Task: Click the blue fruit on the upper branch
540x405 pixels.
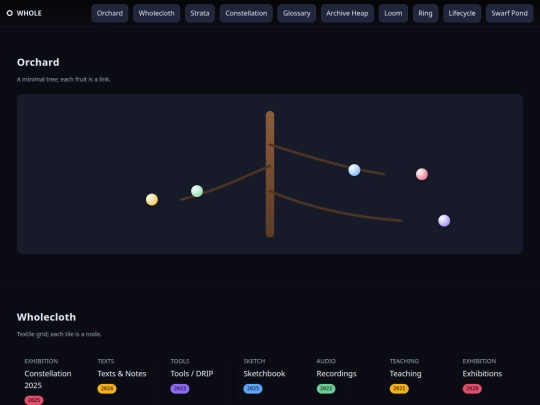Action: [354, 170]
